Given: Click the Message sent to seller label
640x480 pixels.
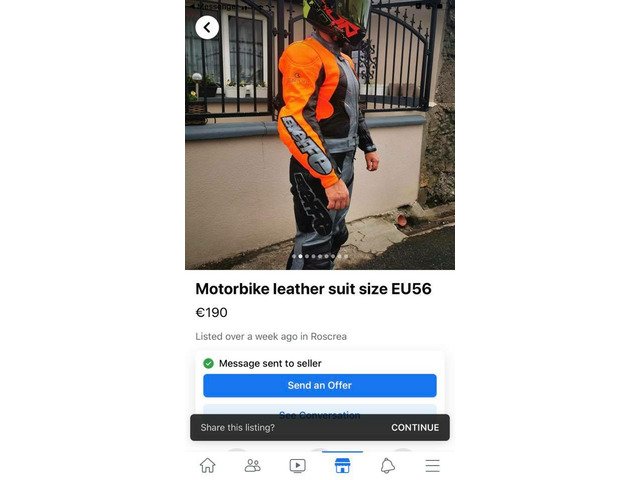Looking at the screenshot, I should click(x=270, y=363).
